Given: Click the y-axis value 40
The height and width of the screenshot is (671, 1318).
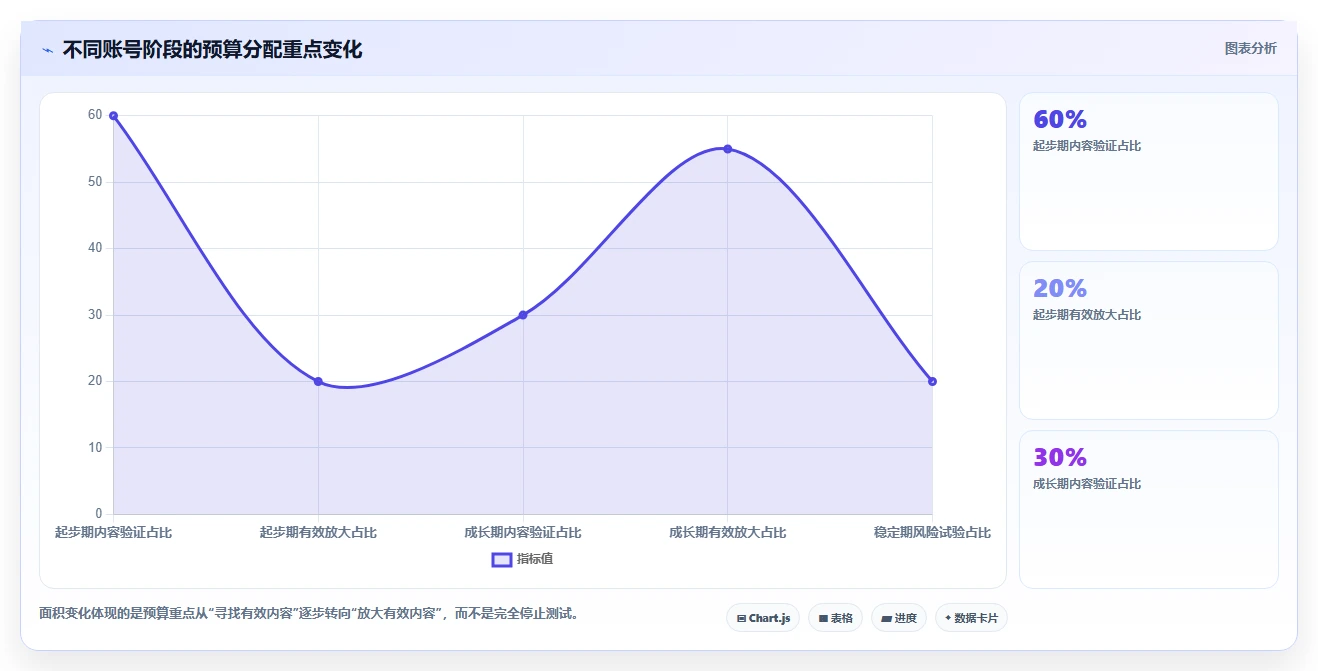Looking at the screenshot, I should click(x=95, y=248).
